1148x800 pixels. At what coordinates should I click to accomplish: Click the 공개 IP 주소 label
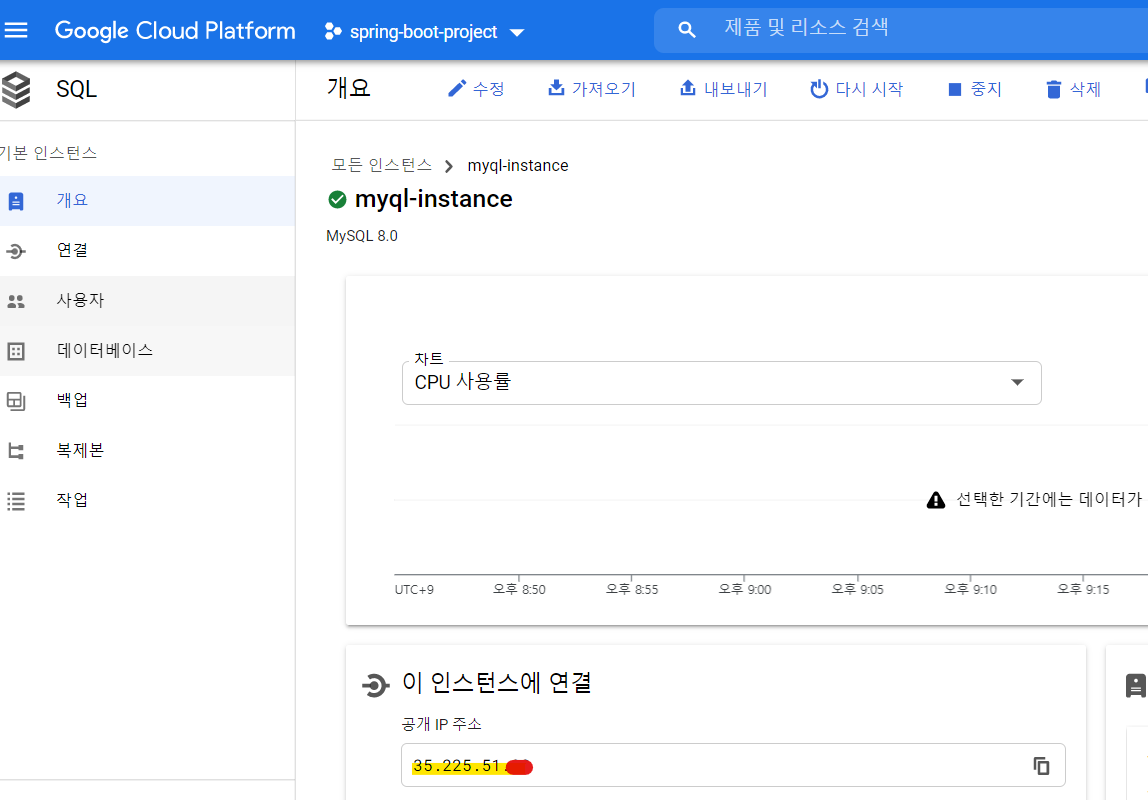coord(441,724)
